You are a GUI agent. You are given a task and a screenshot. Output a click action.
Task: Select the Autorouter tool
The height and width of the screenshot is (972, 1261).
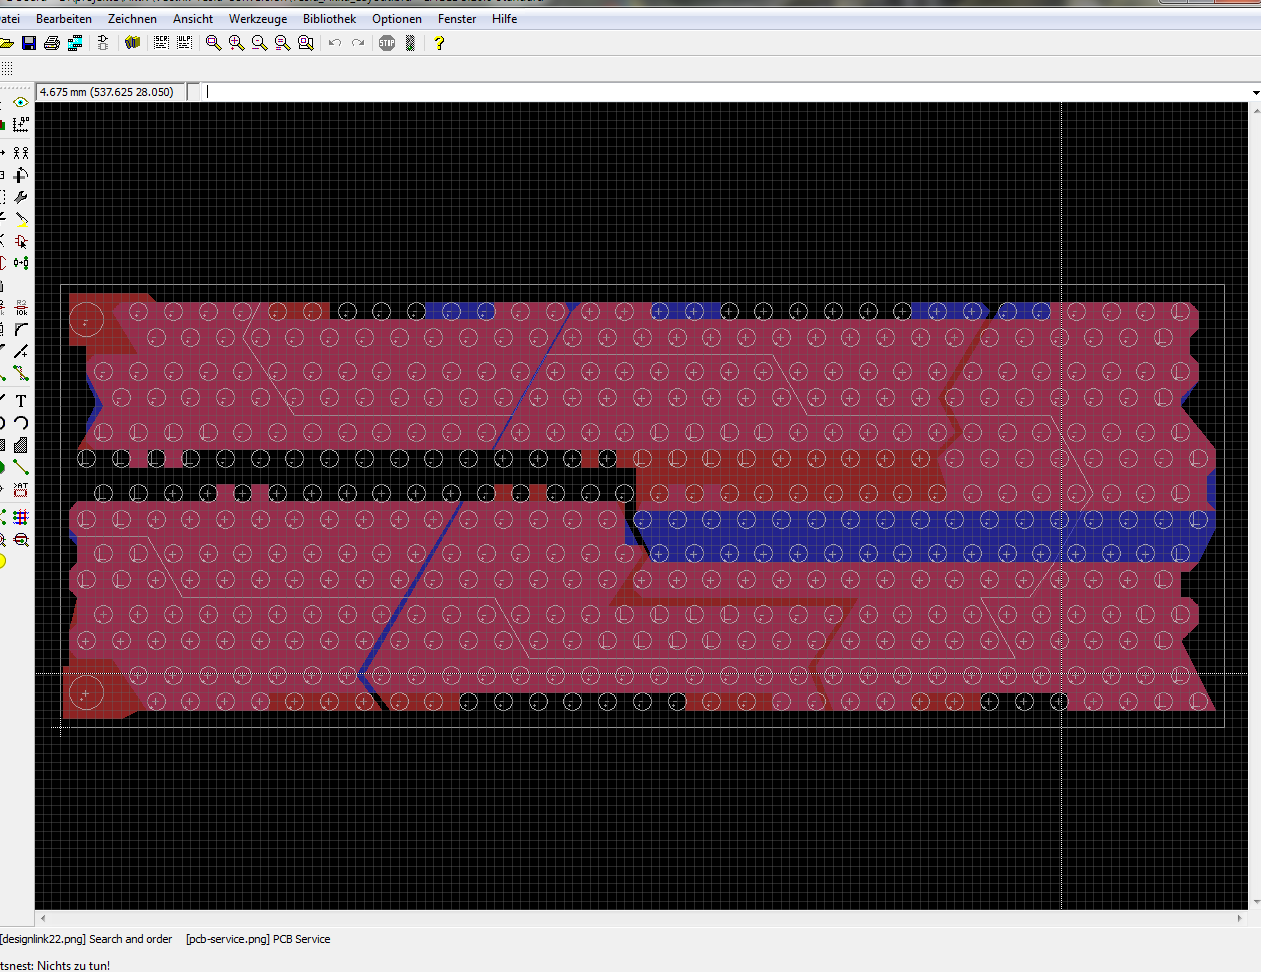click(x=21, y=517)
